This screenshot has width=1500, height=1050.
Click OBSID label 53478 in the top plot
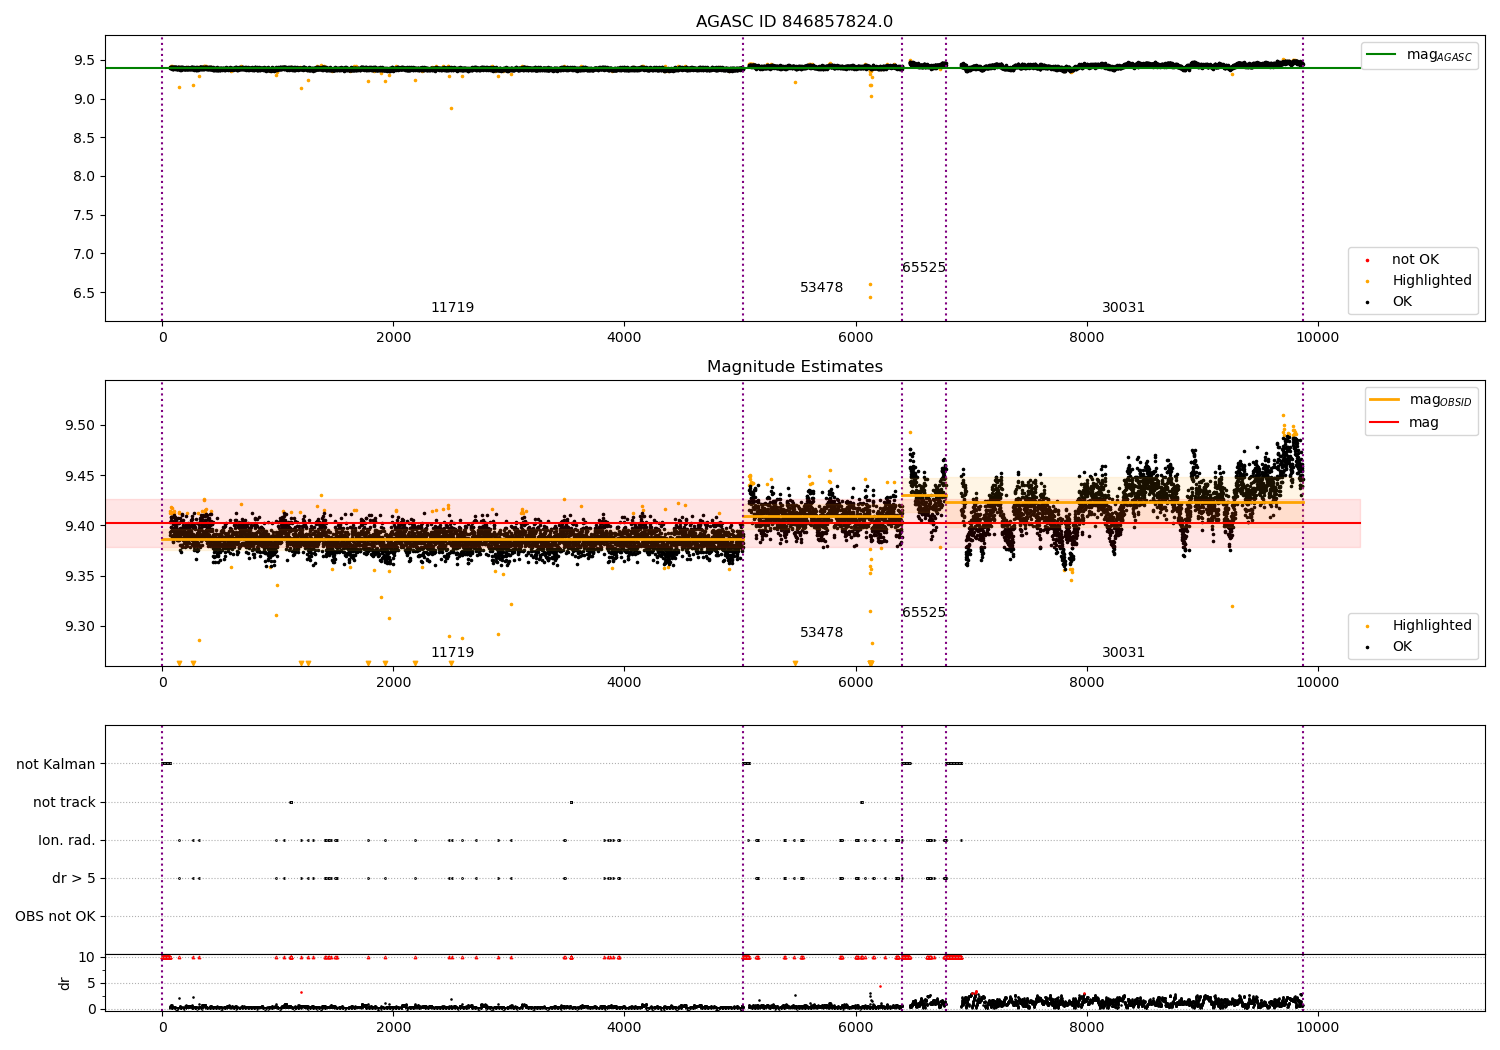(821, 288)
